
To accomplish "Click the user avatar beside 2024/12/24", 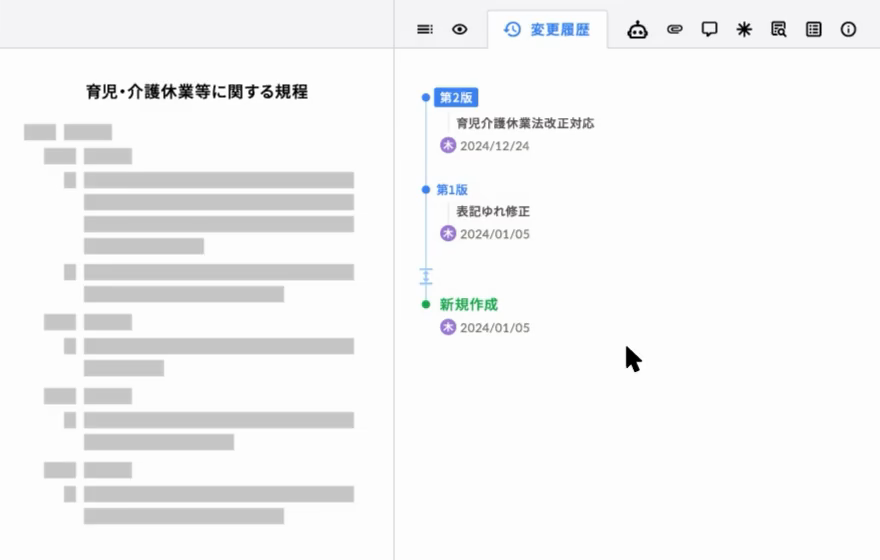I will point(448,145).
